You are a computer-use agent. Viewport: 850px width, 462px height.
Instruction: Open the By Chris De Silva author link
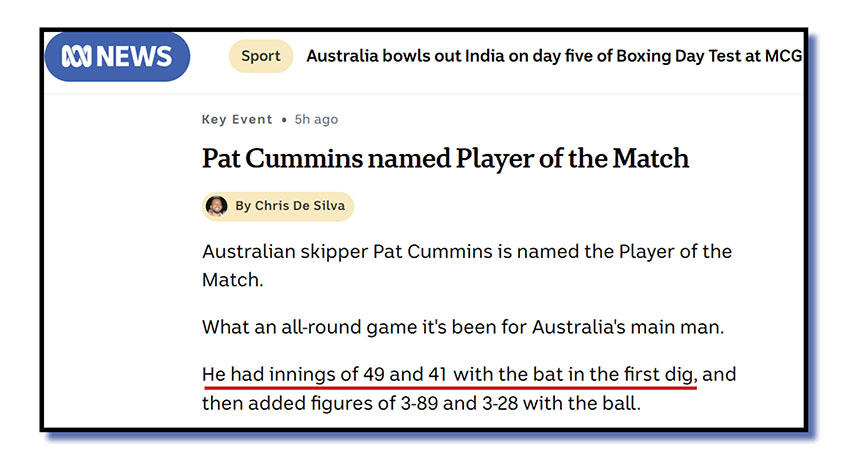(289, 206)
